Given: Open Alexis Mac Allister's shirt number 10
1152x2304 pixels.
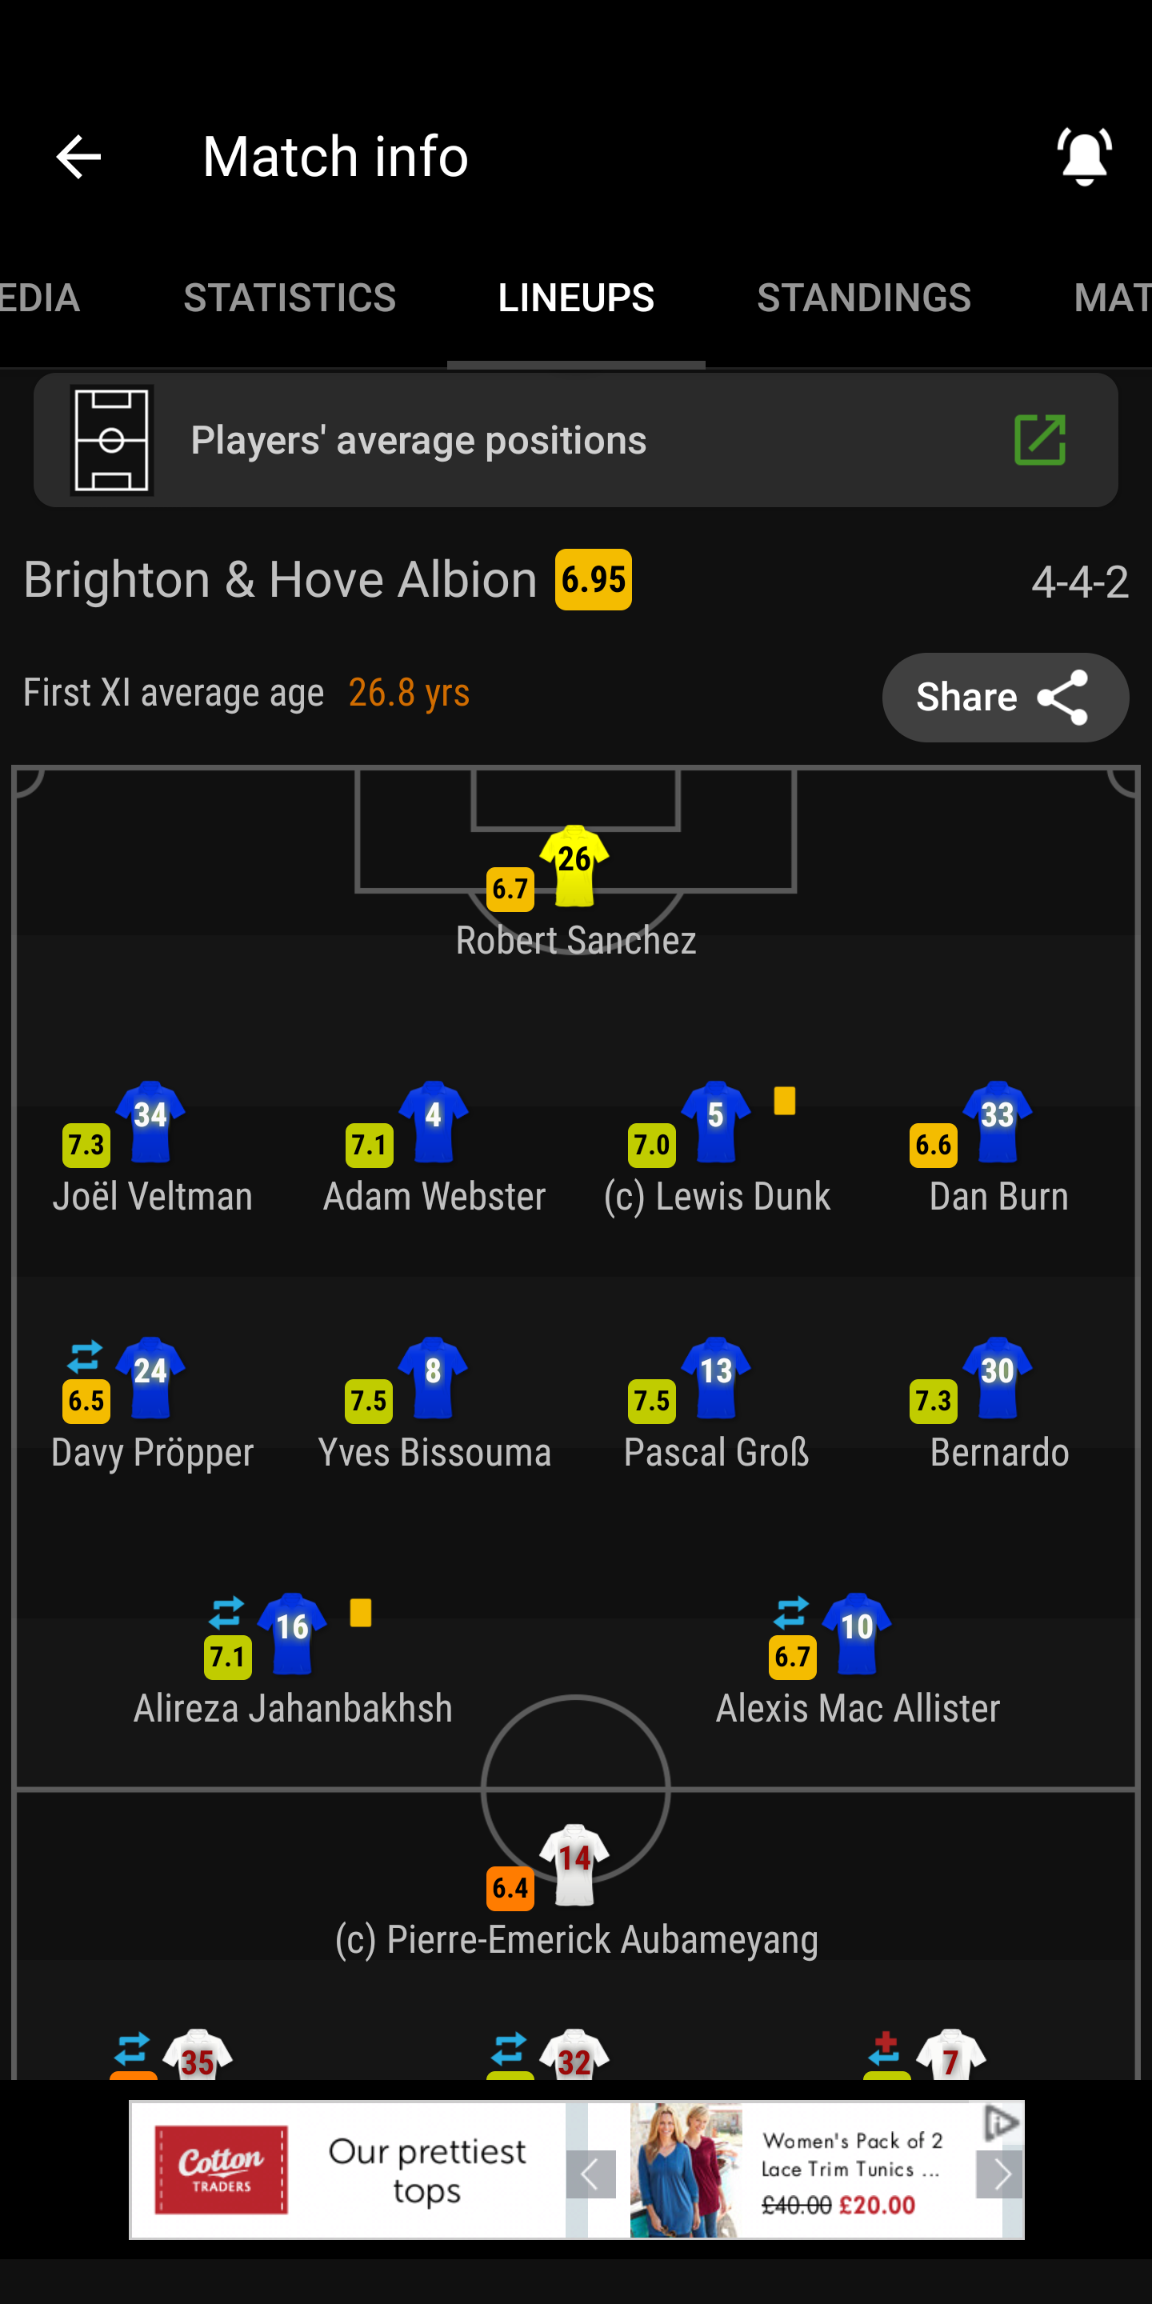Looking at the screenshot, I should click(x=857, y=1633).
